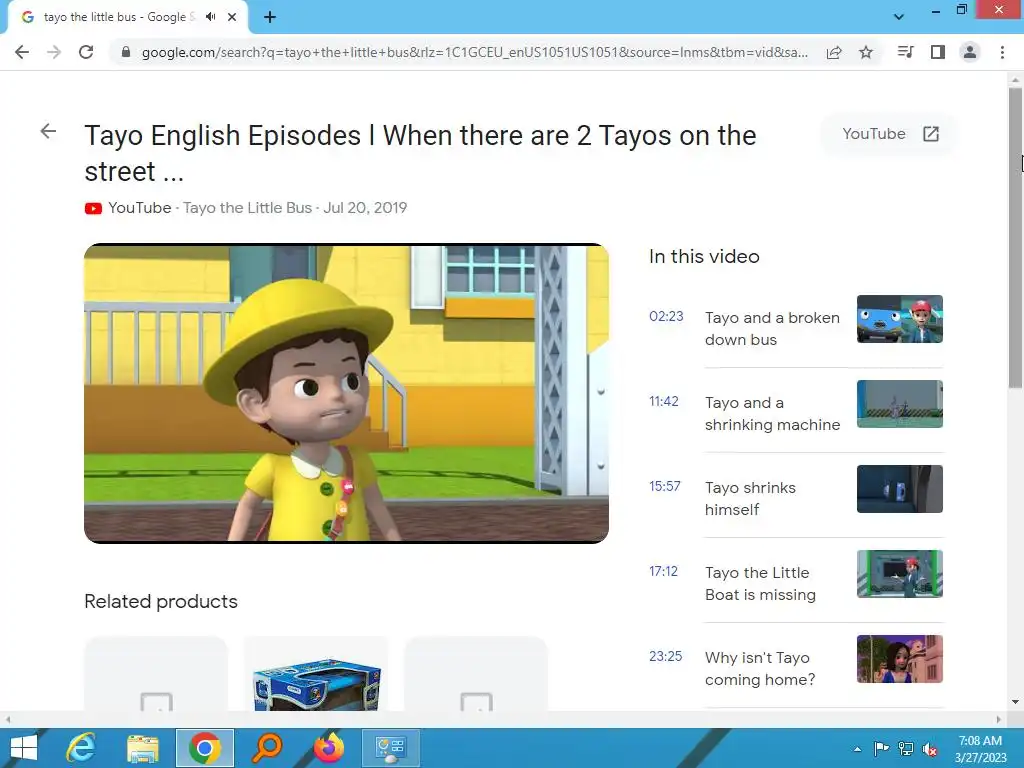Open the YouTube source link text

coord(140,208)
